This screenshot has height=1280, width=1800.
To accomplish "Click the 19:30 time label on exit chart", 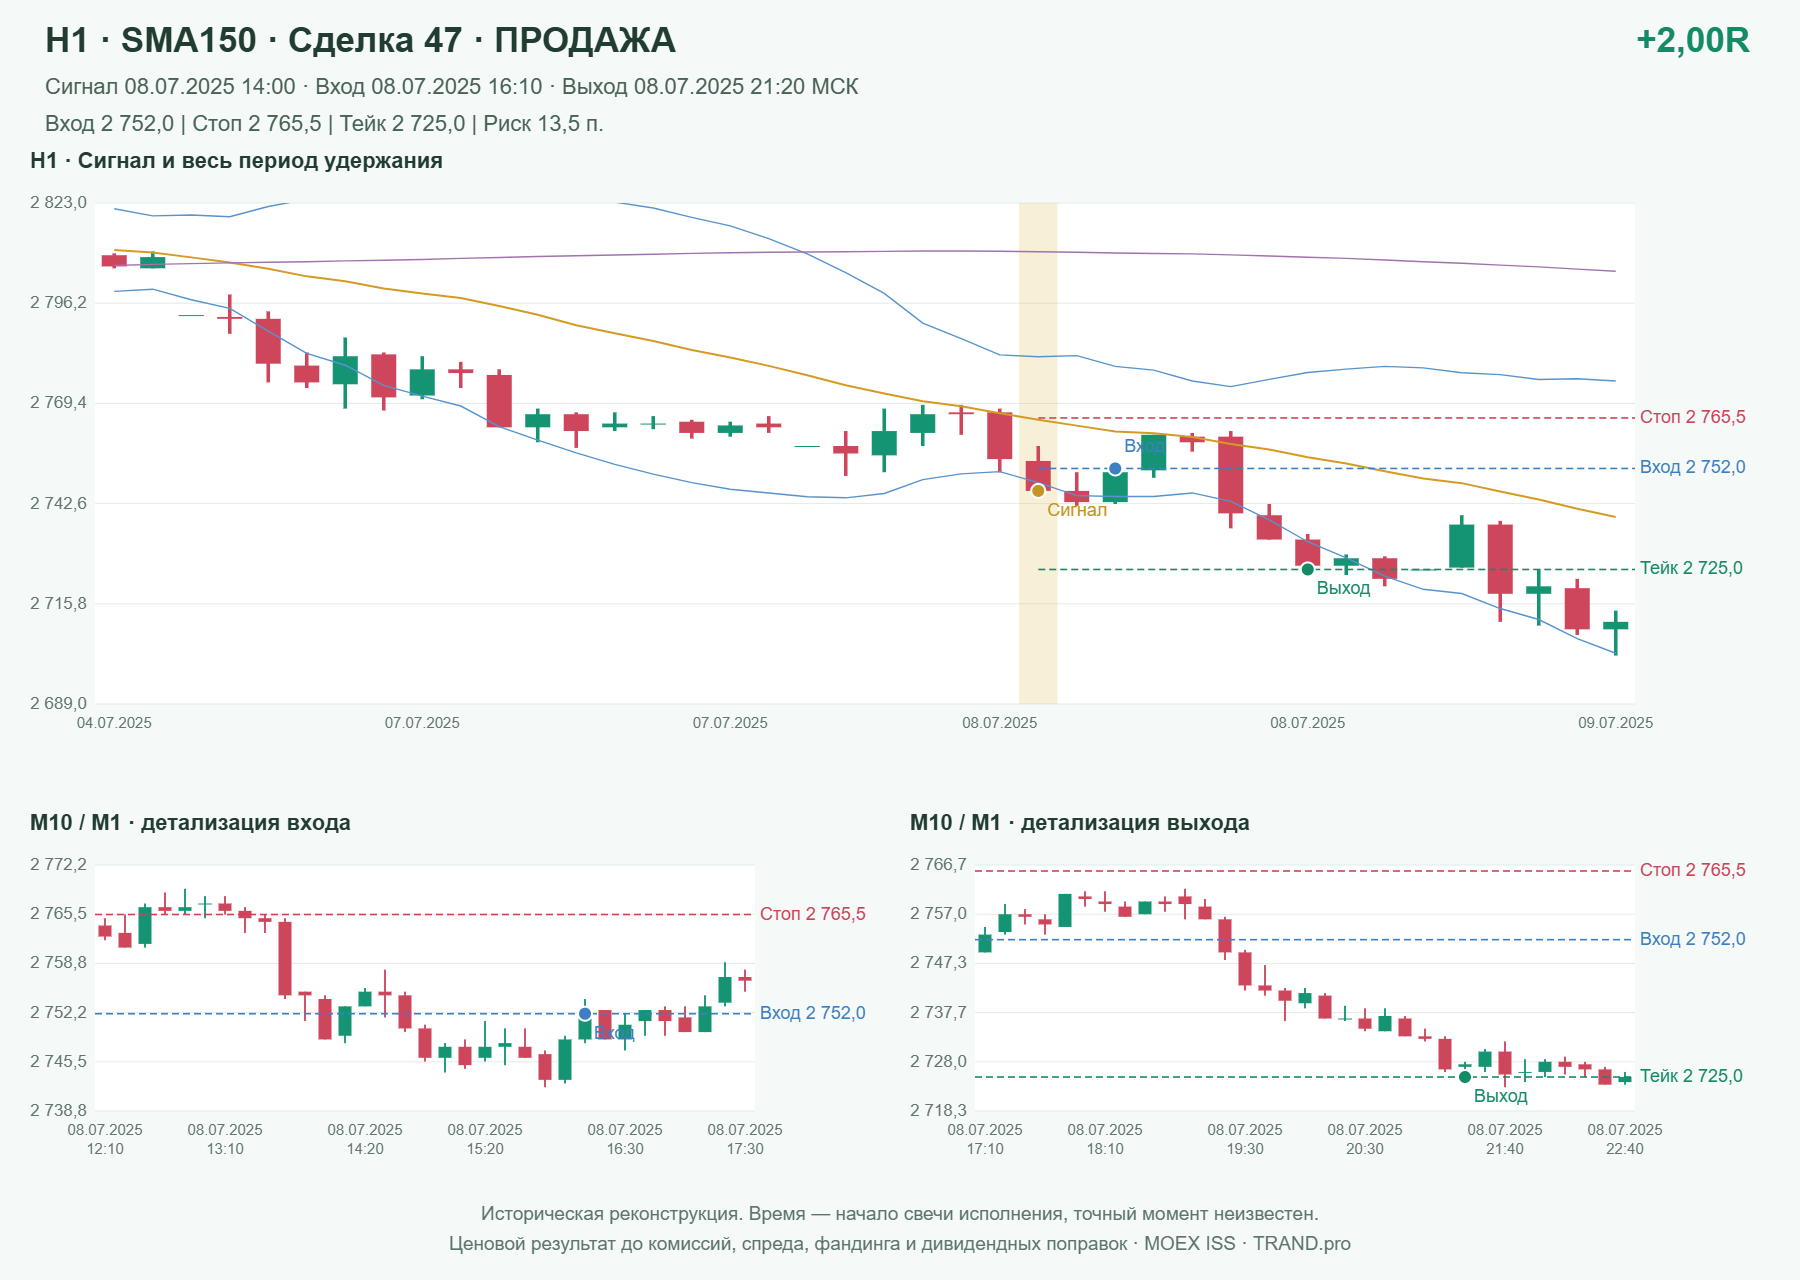I will click(1245, 1149).
